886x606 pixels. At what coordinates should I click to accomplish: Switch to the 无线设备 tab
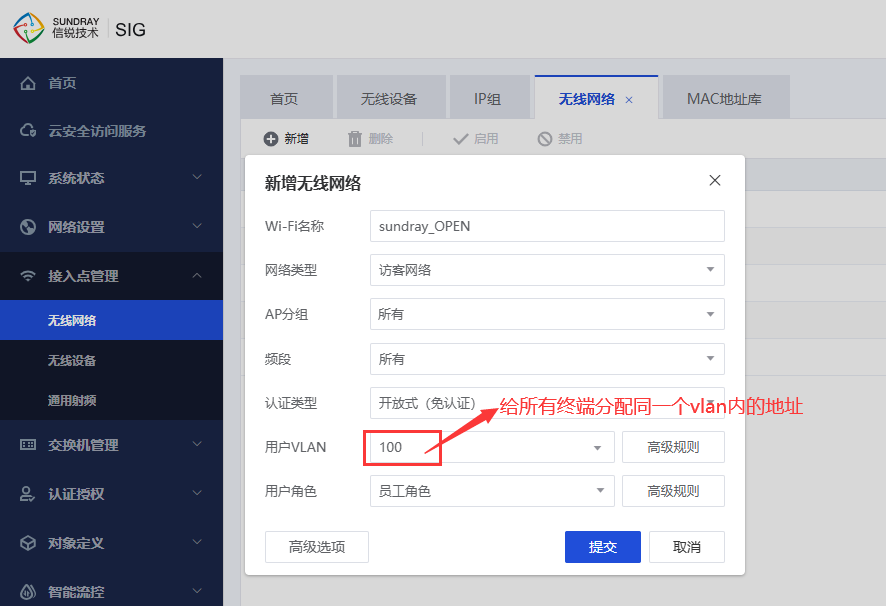(x=391, y=97)
